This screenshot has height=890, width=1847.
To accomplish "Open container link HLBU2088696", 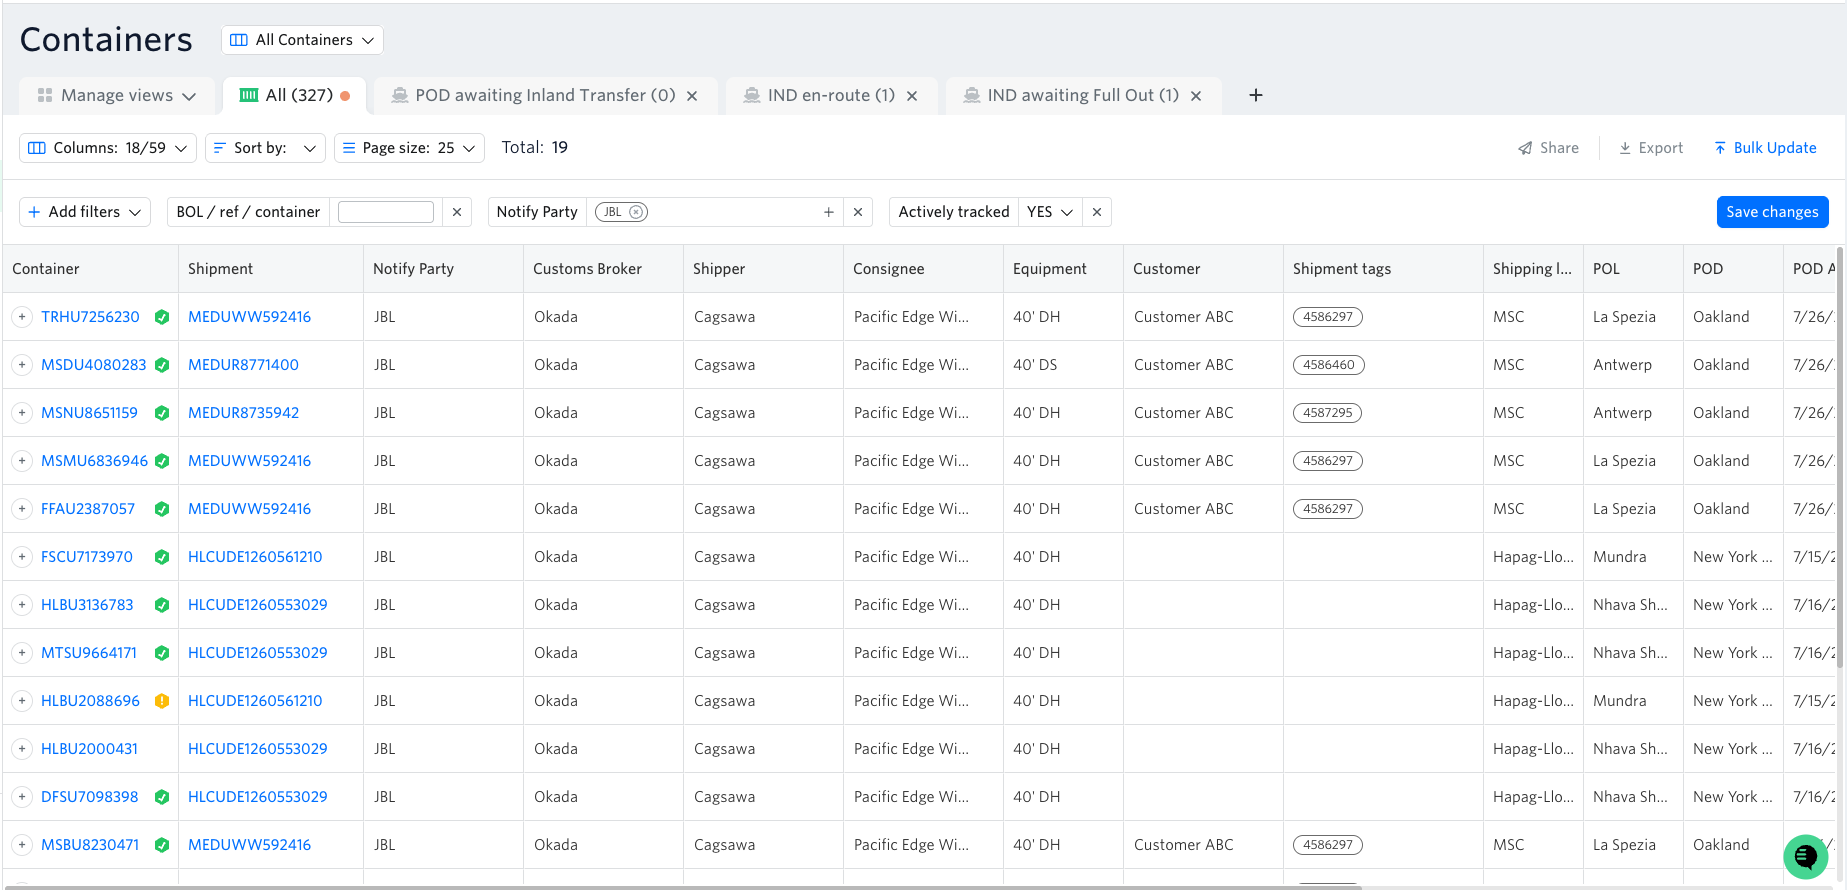I will [x=90, y=701].
